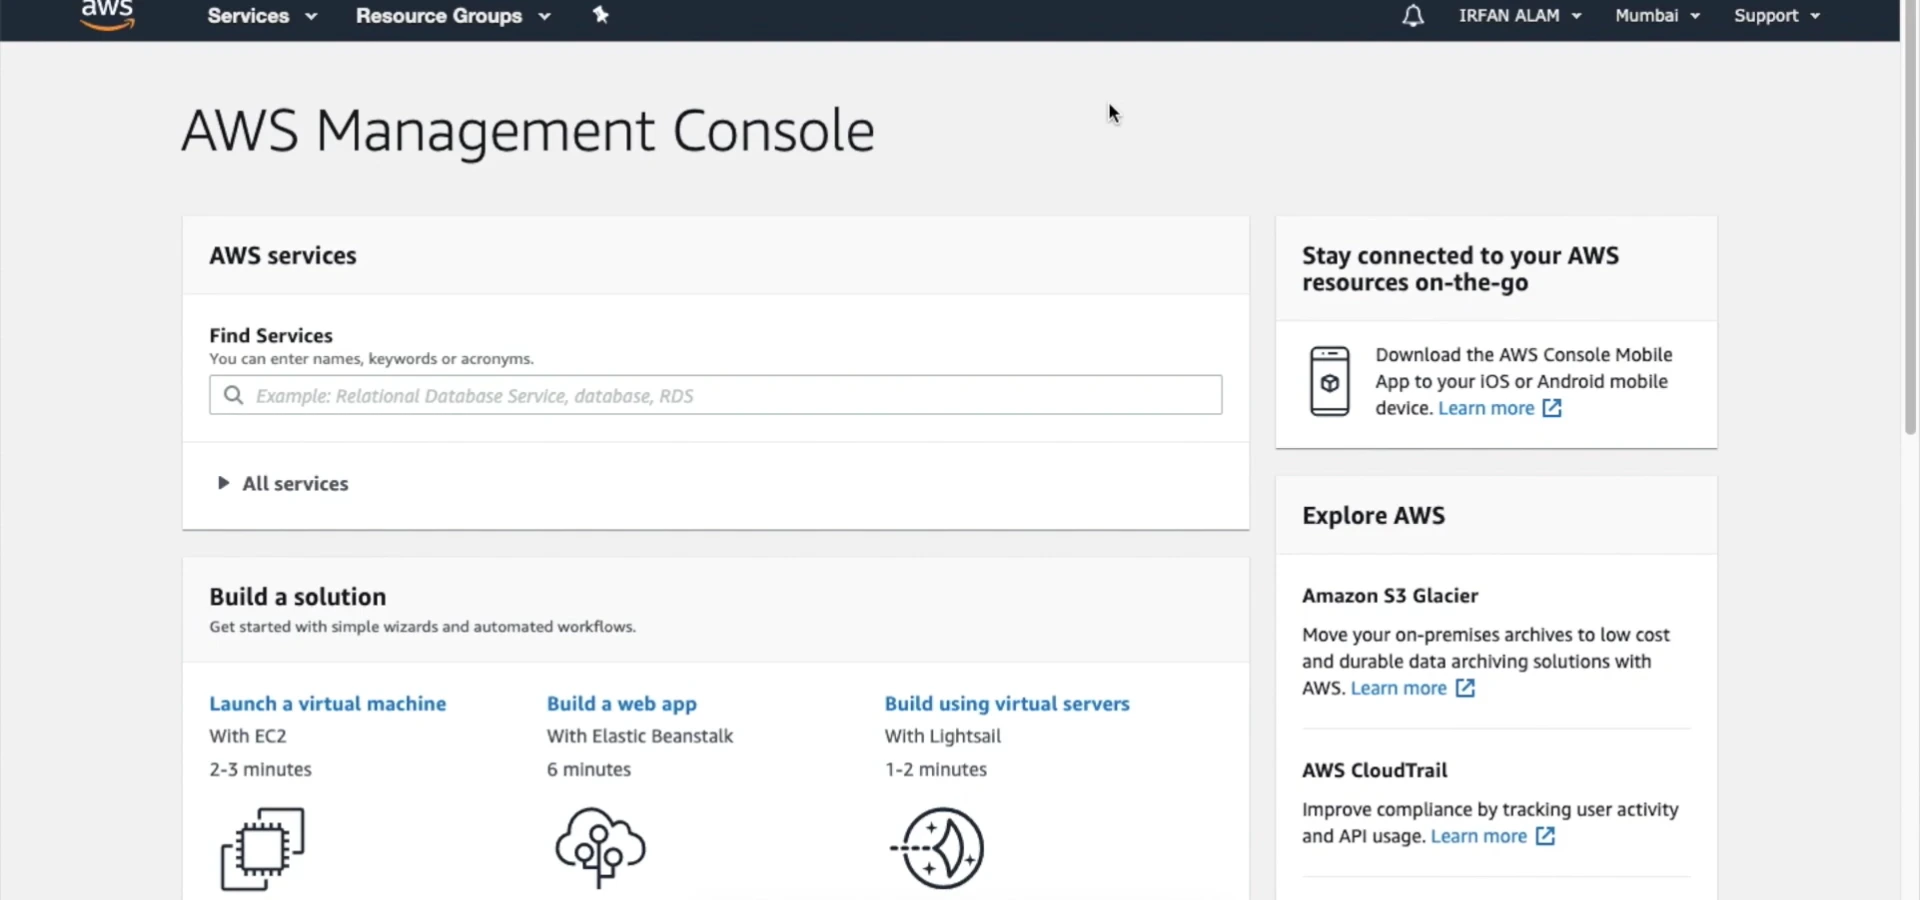The height and width of the screenshot is (900, 1920).
Task: Open Build a web app link
Action: (621, 704)
